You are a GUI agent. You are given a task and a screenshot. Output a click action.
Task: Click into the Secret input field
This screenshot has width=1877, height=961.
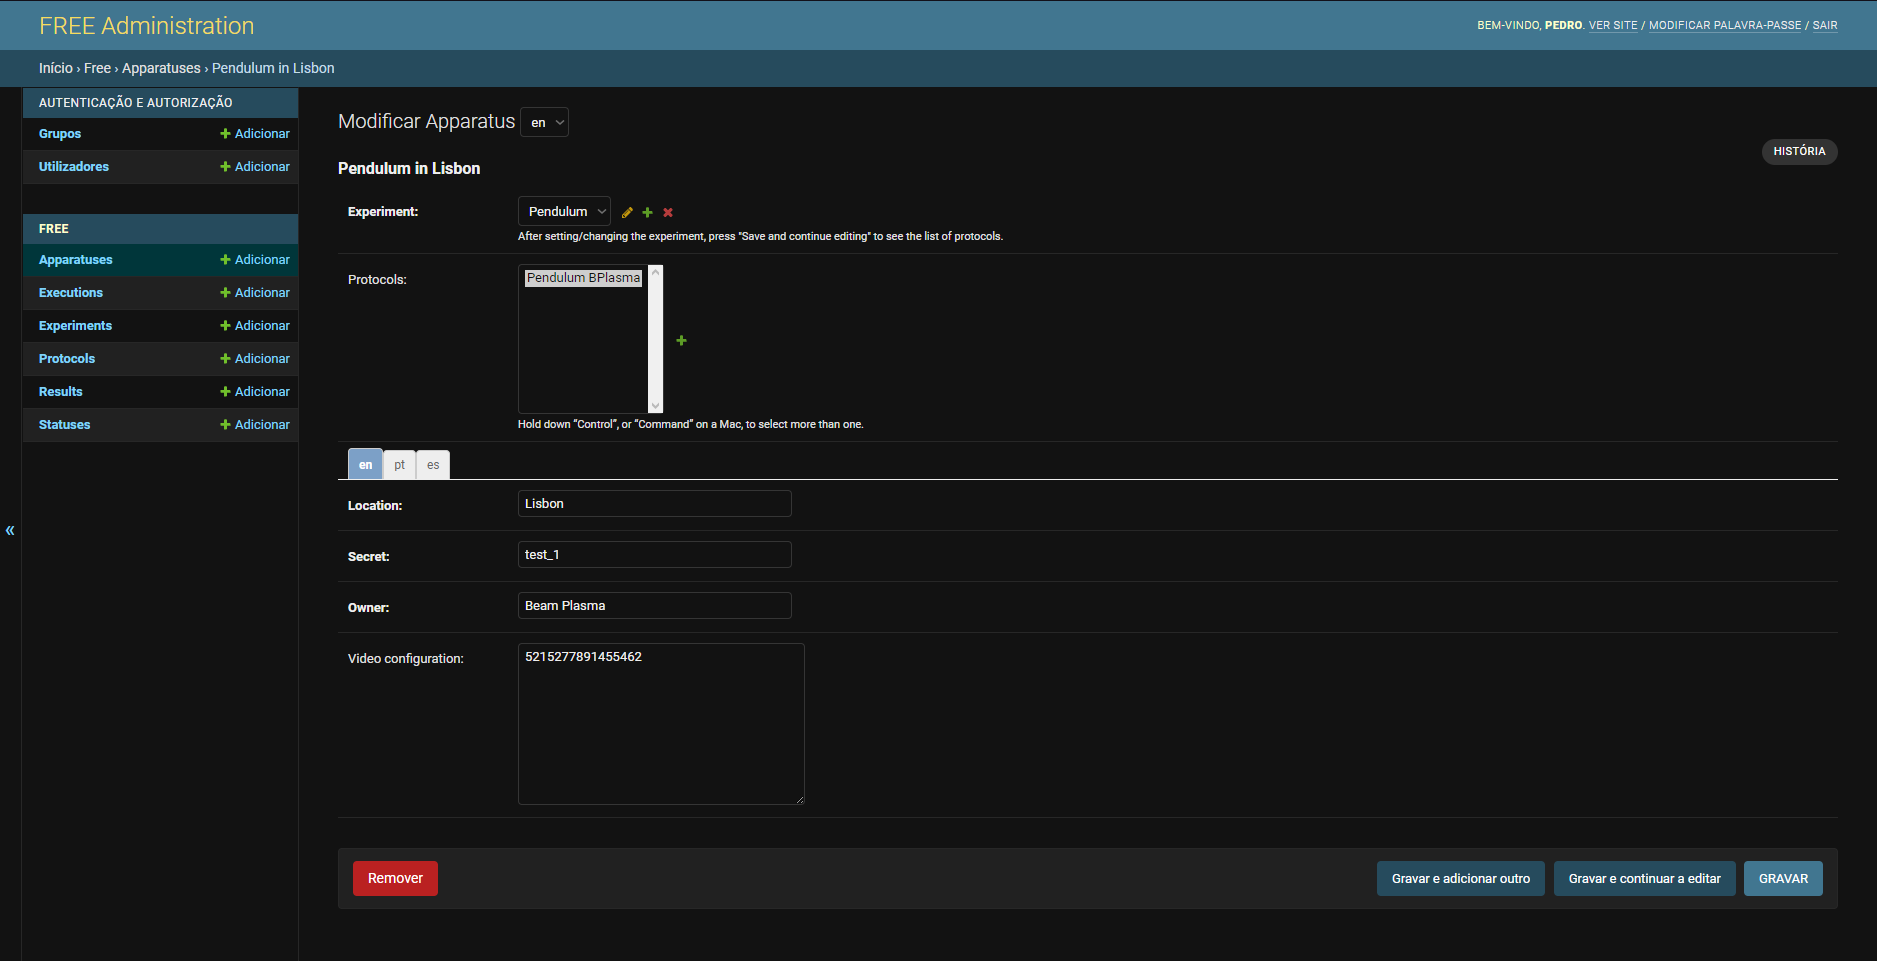(x=655, y=555)
